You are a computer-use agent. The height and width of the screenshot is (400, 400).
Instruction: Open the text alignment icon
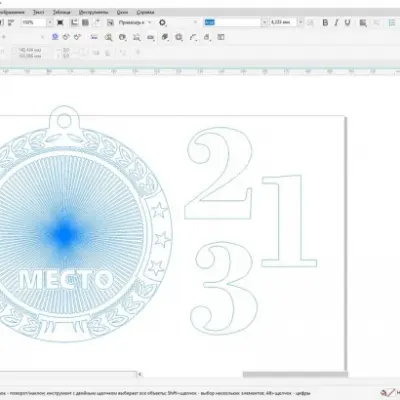click(363, 23)
